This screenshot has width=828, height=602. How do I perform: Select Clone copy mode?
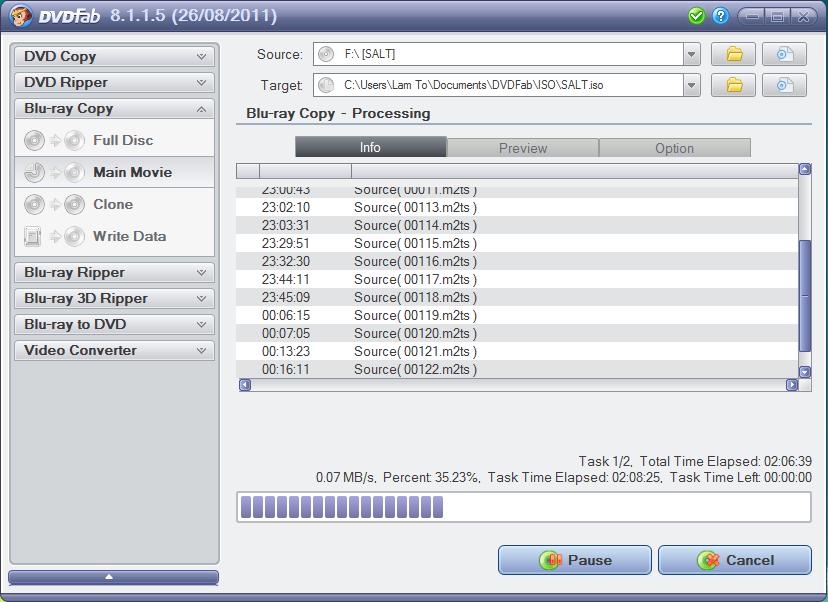coord(114,204)
